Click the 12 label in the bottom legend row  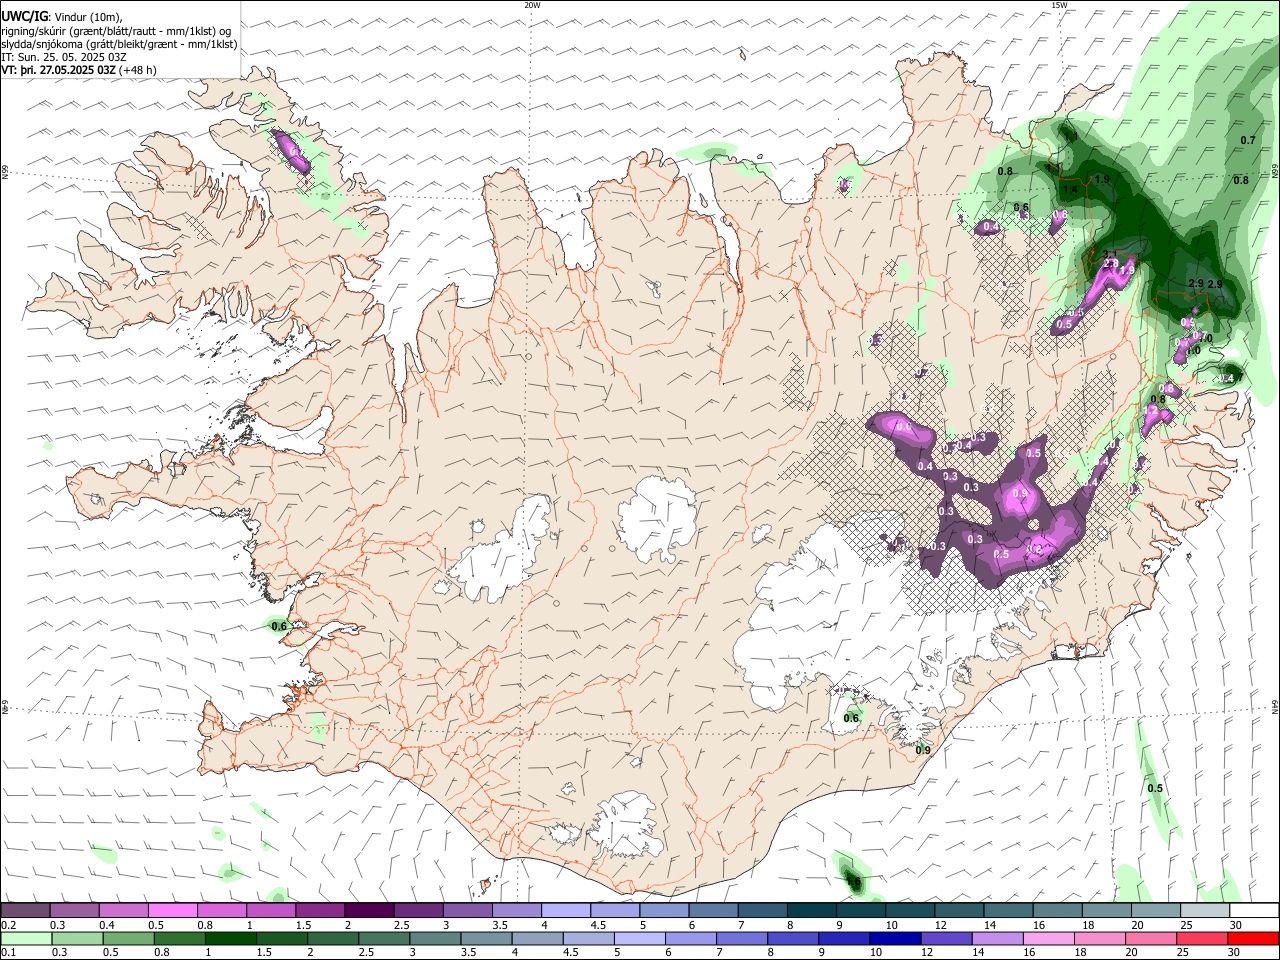click(927, 953)
